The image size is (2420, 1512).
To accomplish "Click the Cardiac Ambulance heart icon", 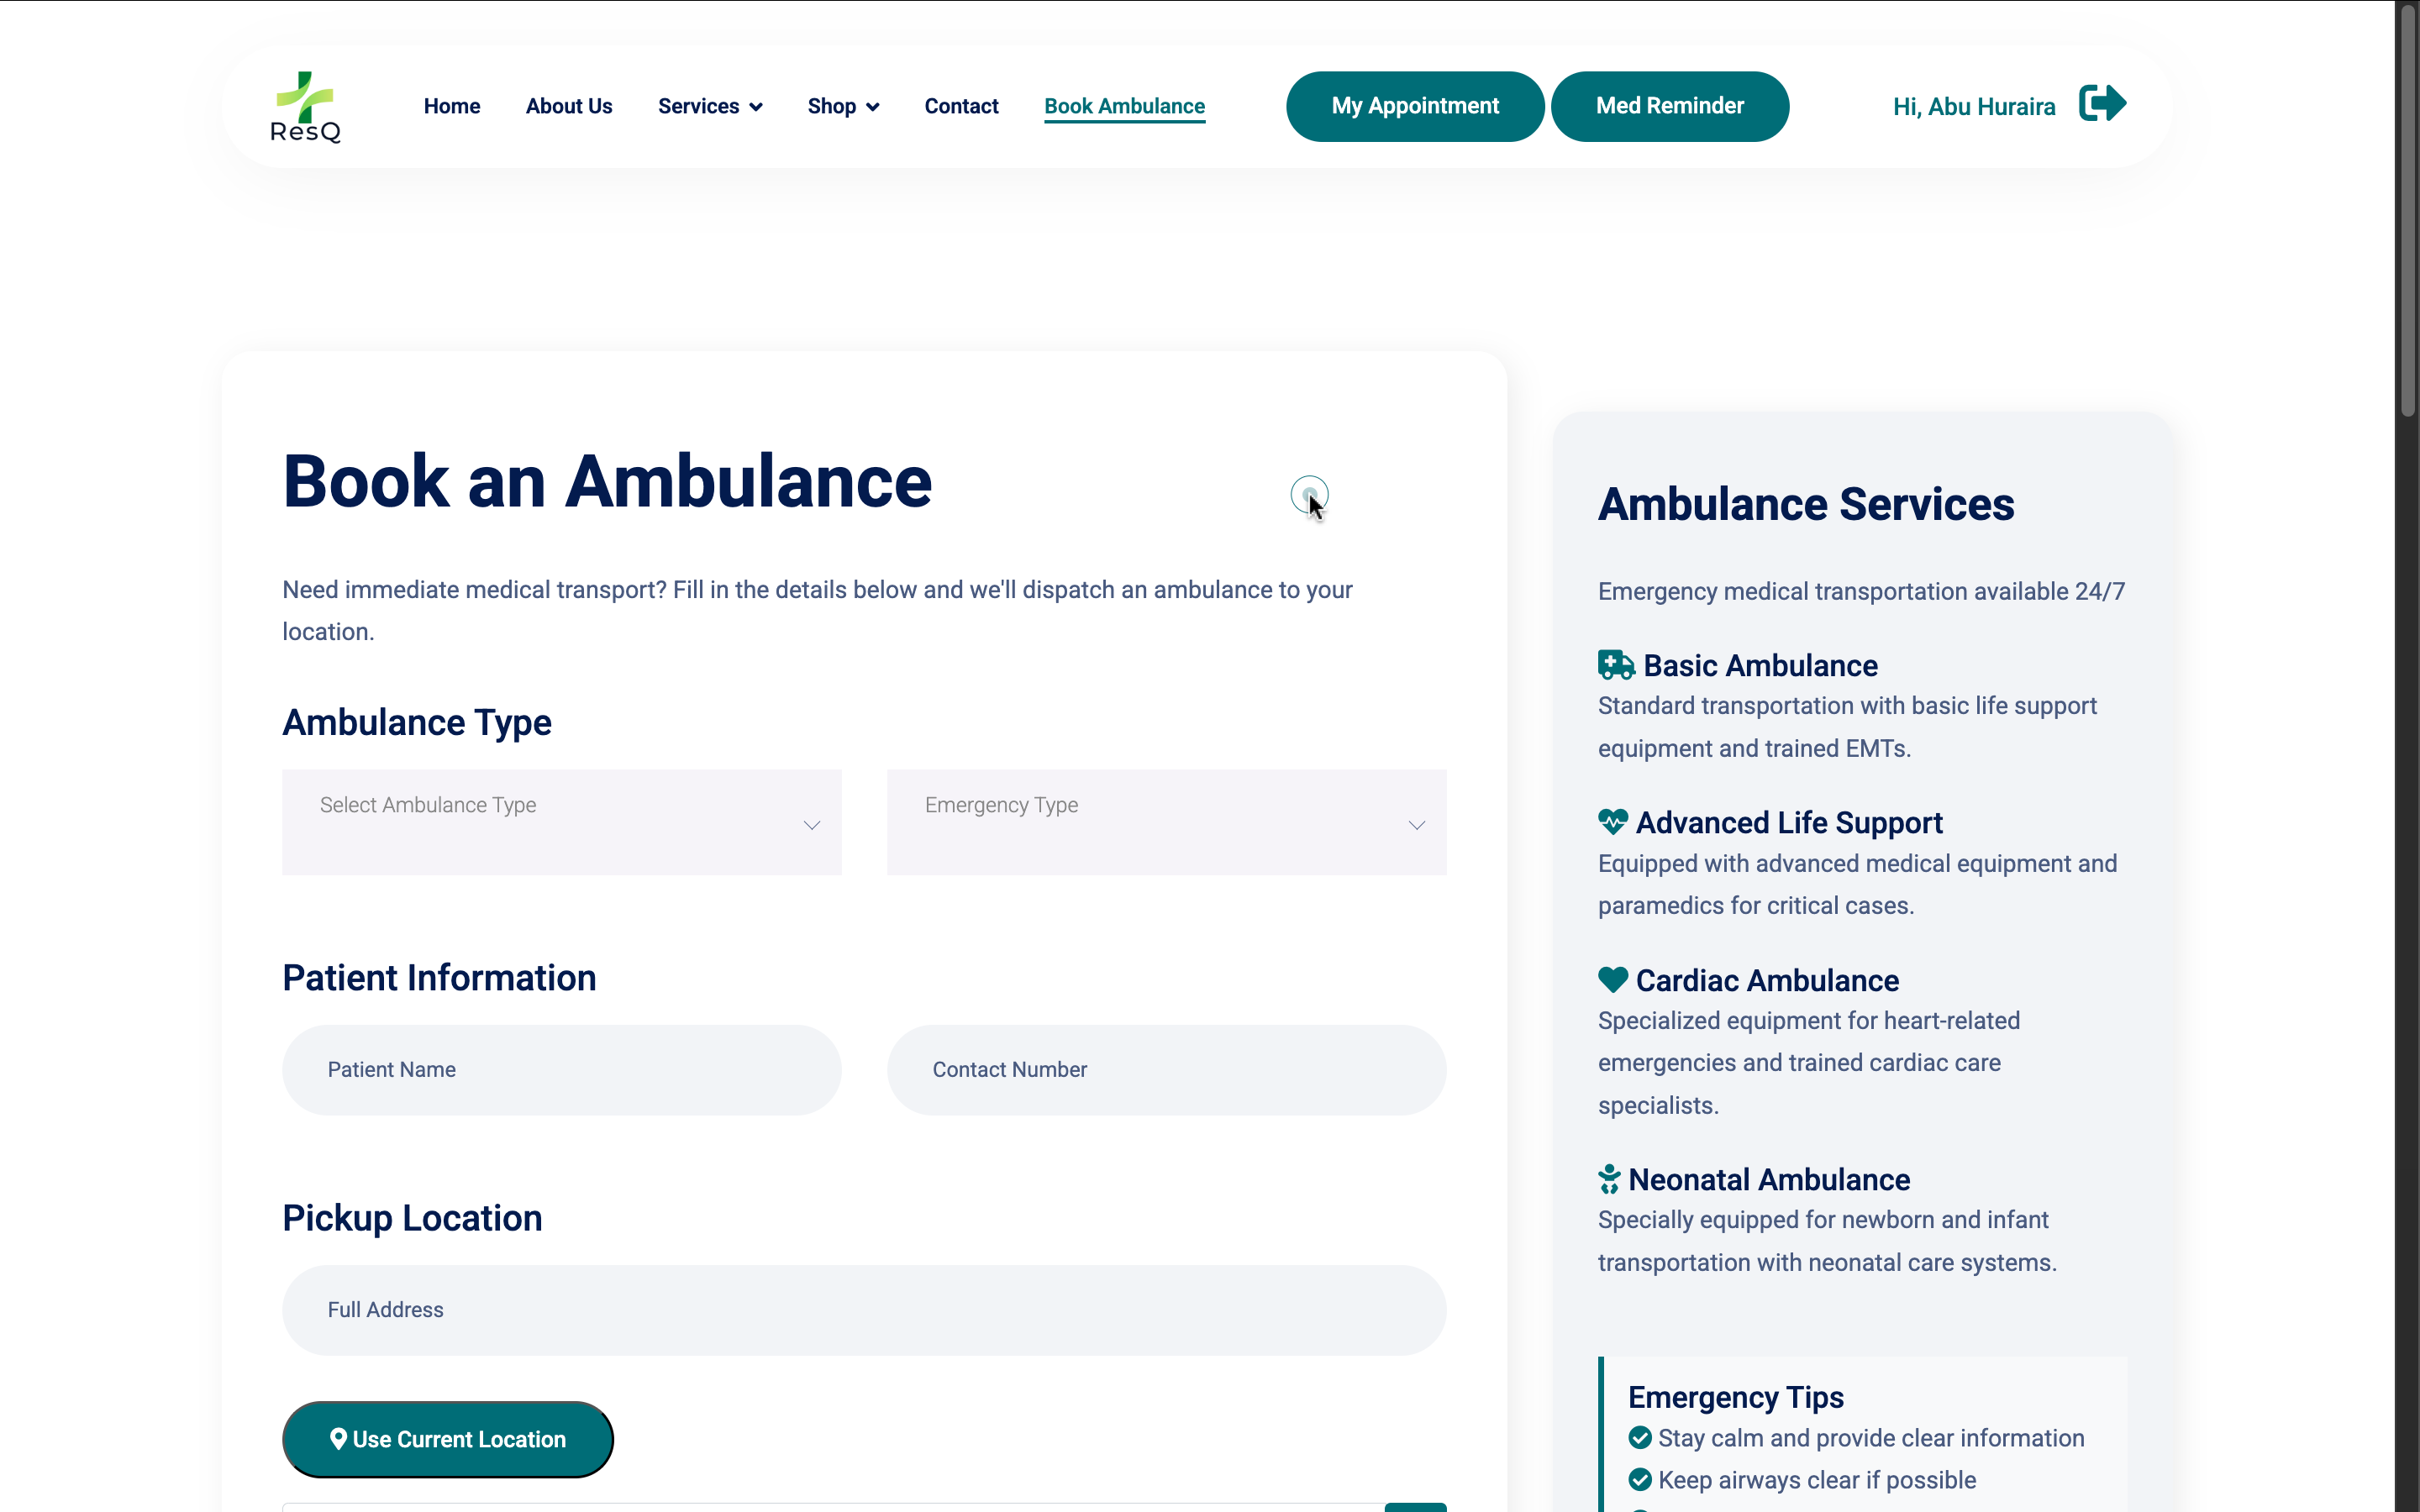I will 1612,979.
